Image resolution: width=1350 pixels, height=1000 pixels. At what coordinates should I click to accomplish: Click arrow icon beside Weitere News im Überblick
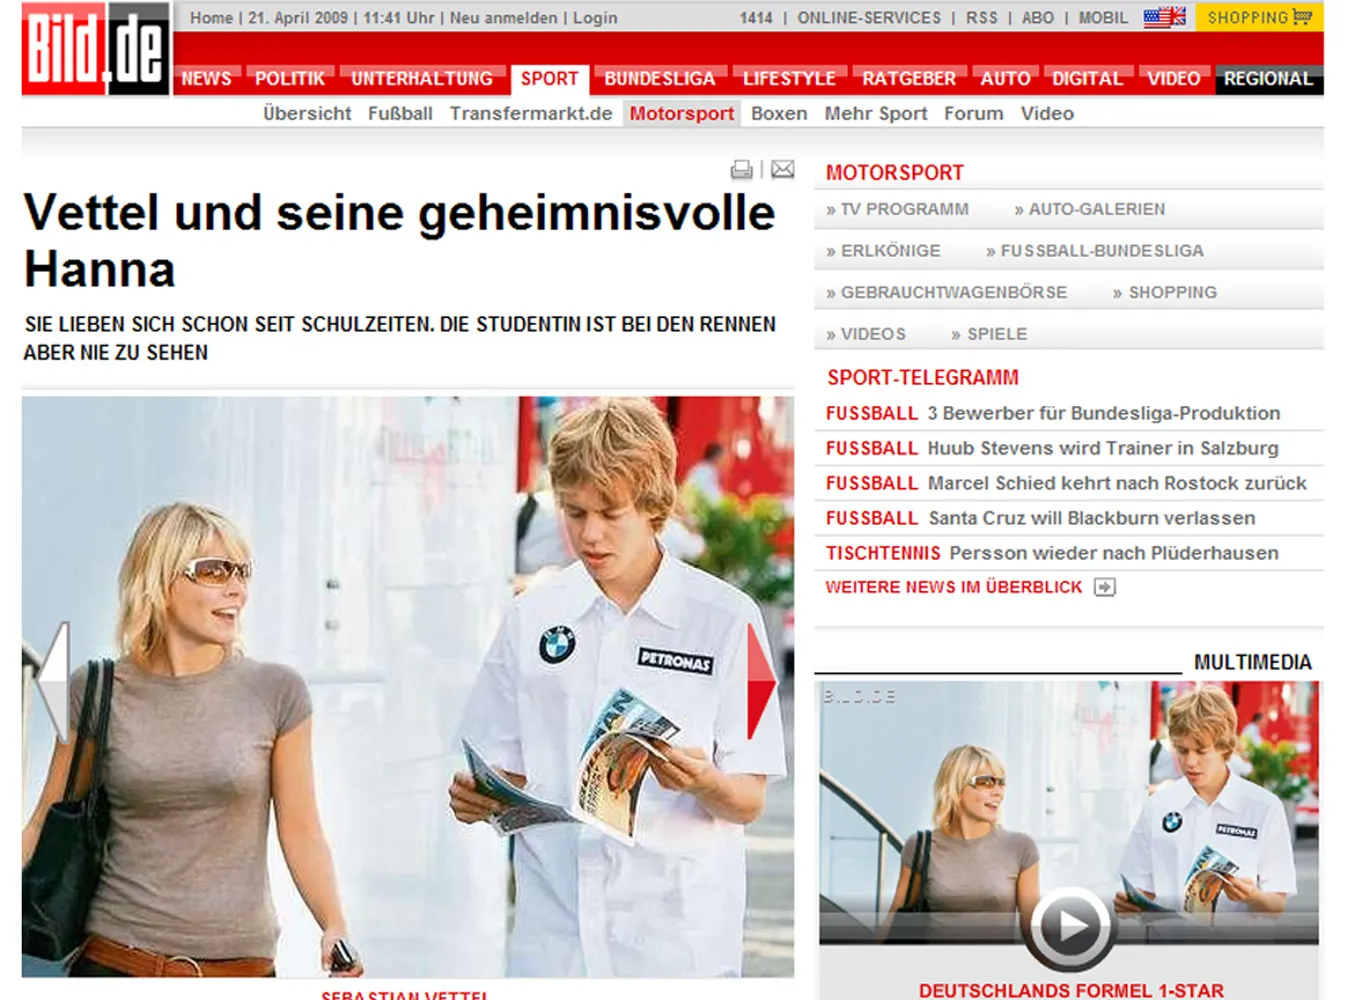click(x=1104, y=587)
